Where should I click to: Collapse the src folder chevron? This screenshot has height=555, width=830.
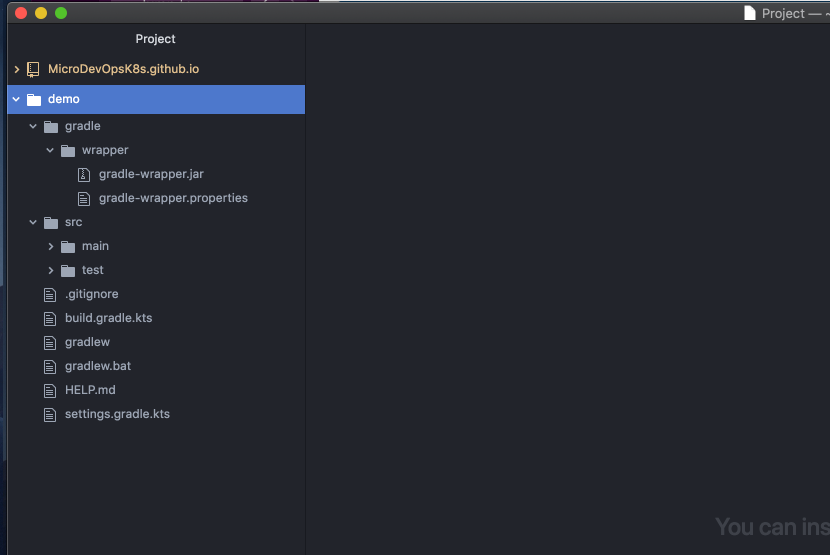[x=33, y=222]
